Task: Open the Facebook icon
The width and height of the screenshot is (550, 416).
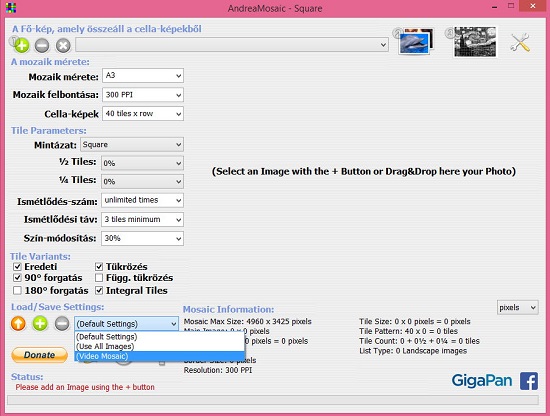Action: click(x=529, y=381)
